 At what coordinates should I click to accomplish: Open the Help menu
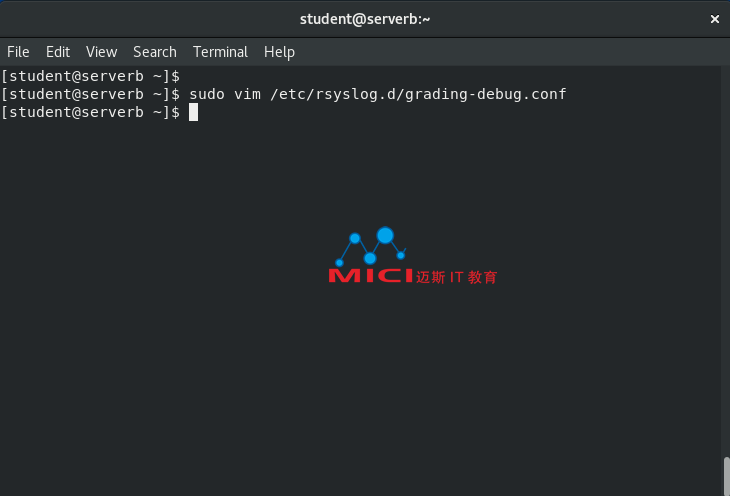(x=279, y=52)
